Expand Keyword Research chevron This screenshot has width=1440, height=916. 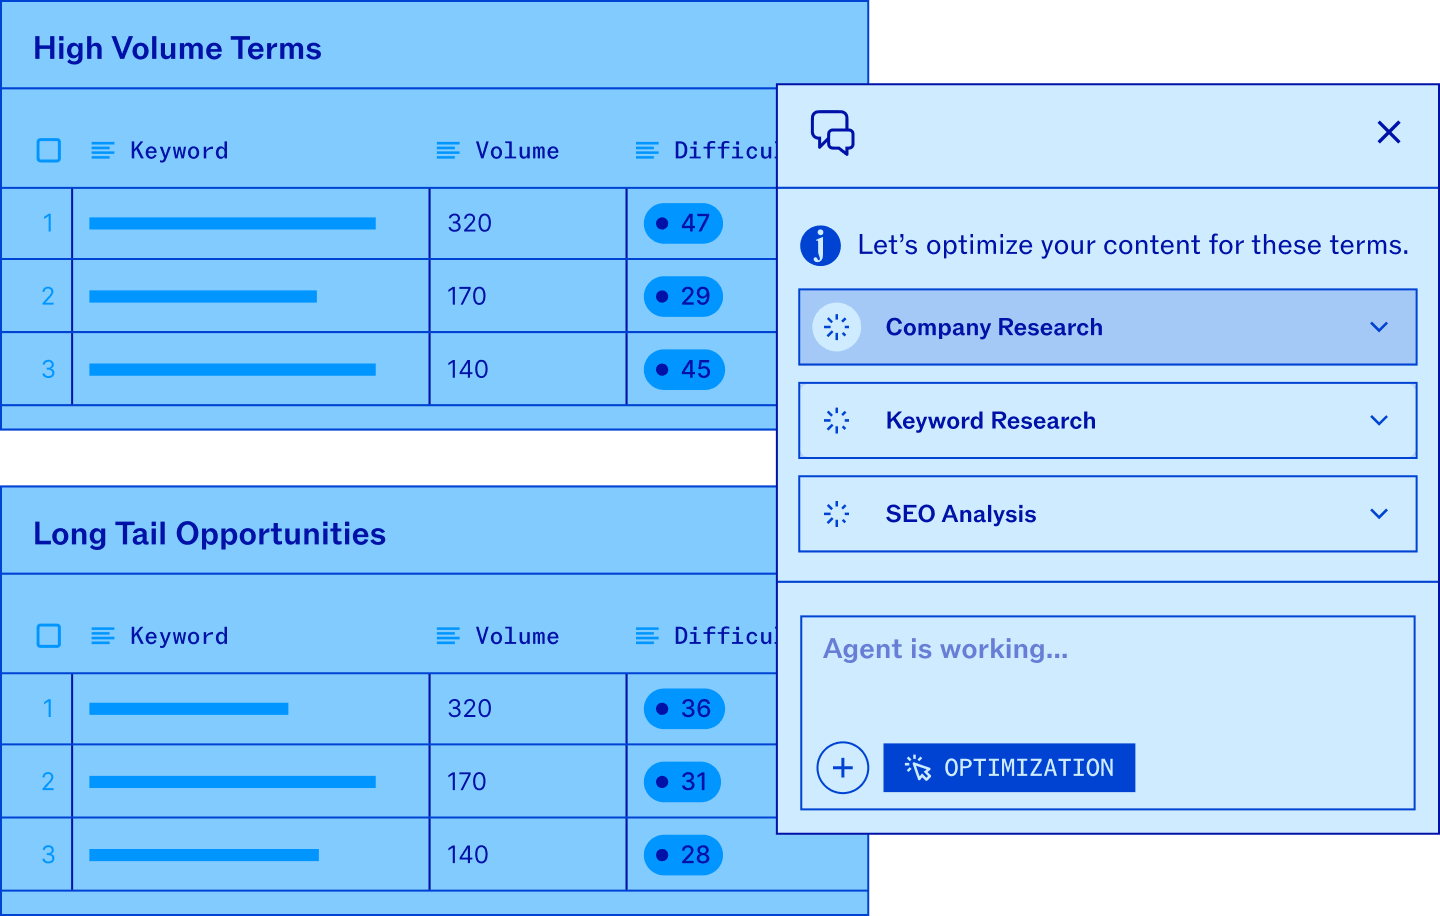pos(1379,420)
